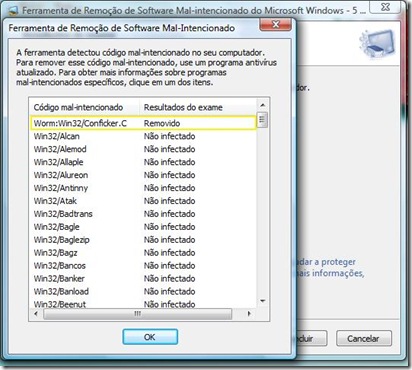Select the Win32/Bagz entry
The width and height of the screenshot is (412, 370).
click(56, 253)
